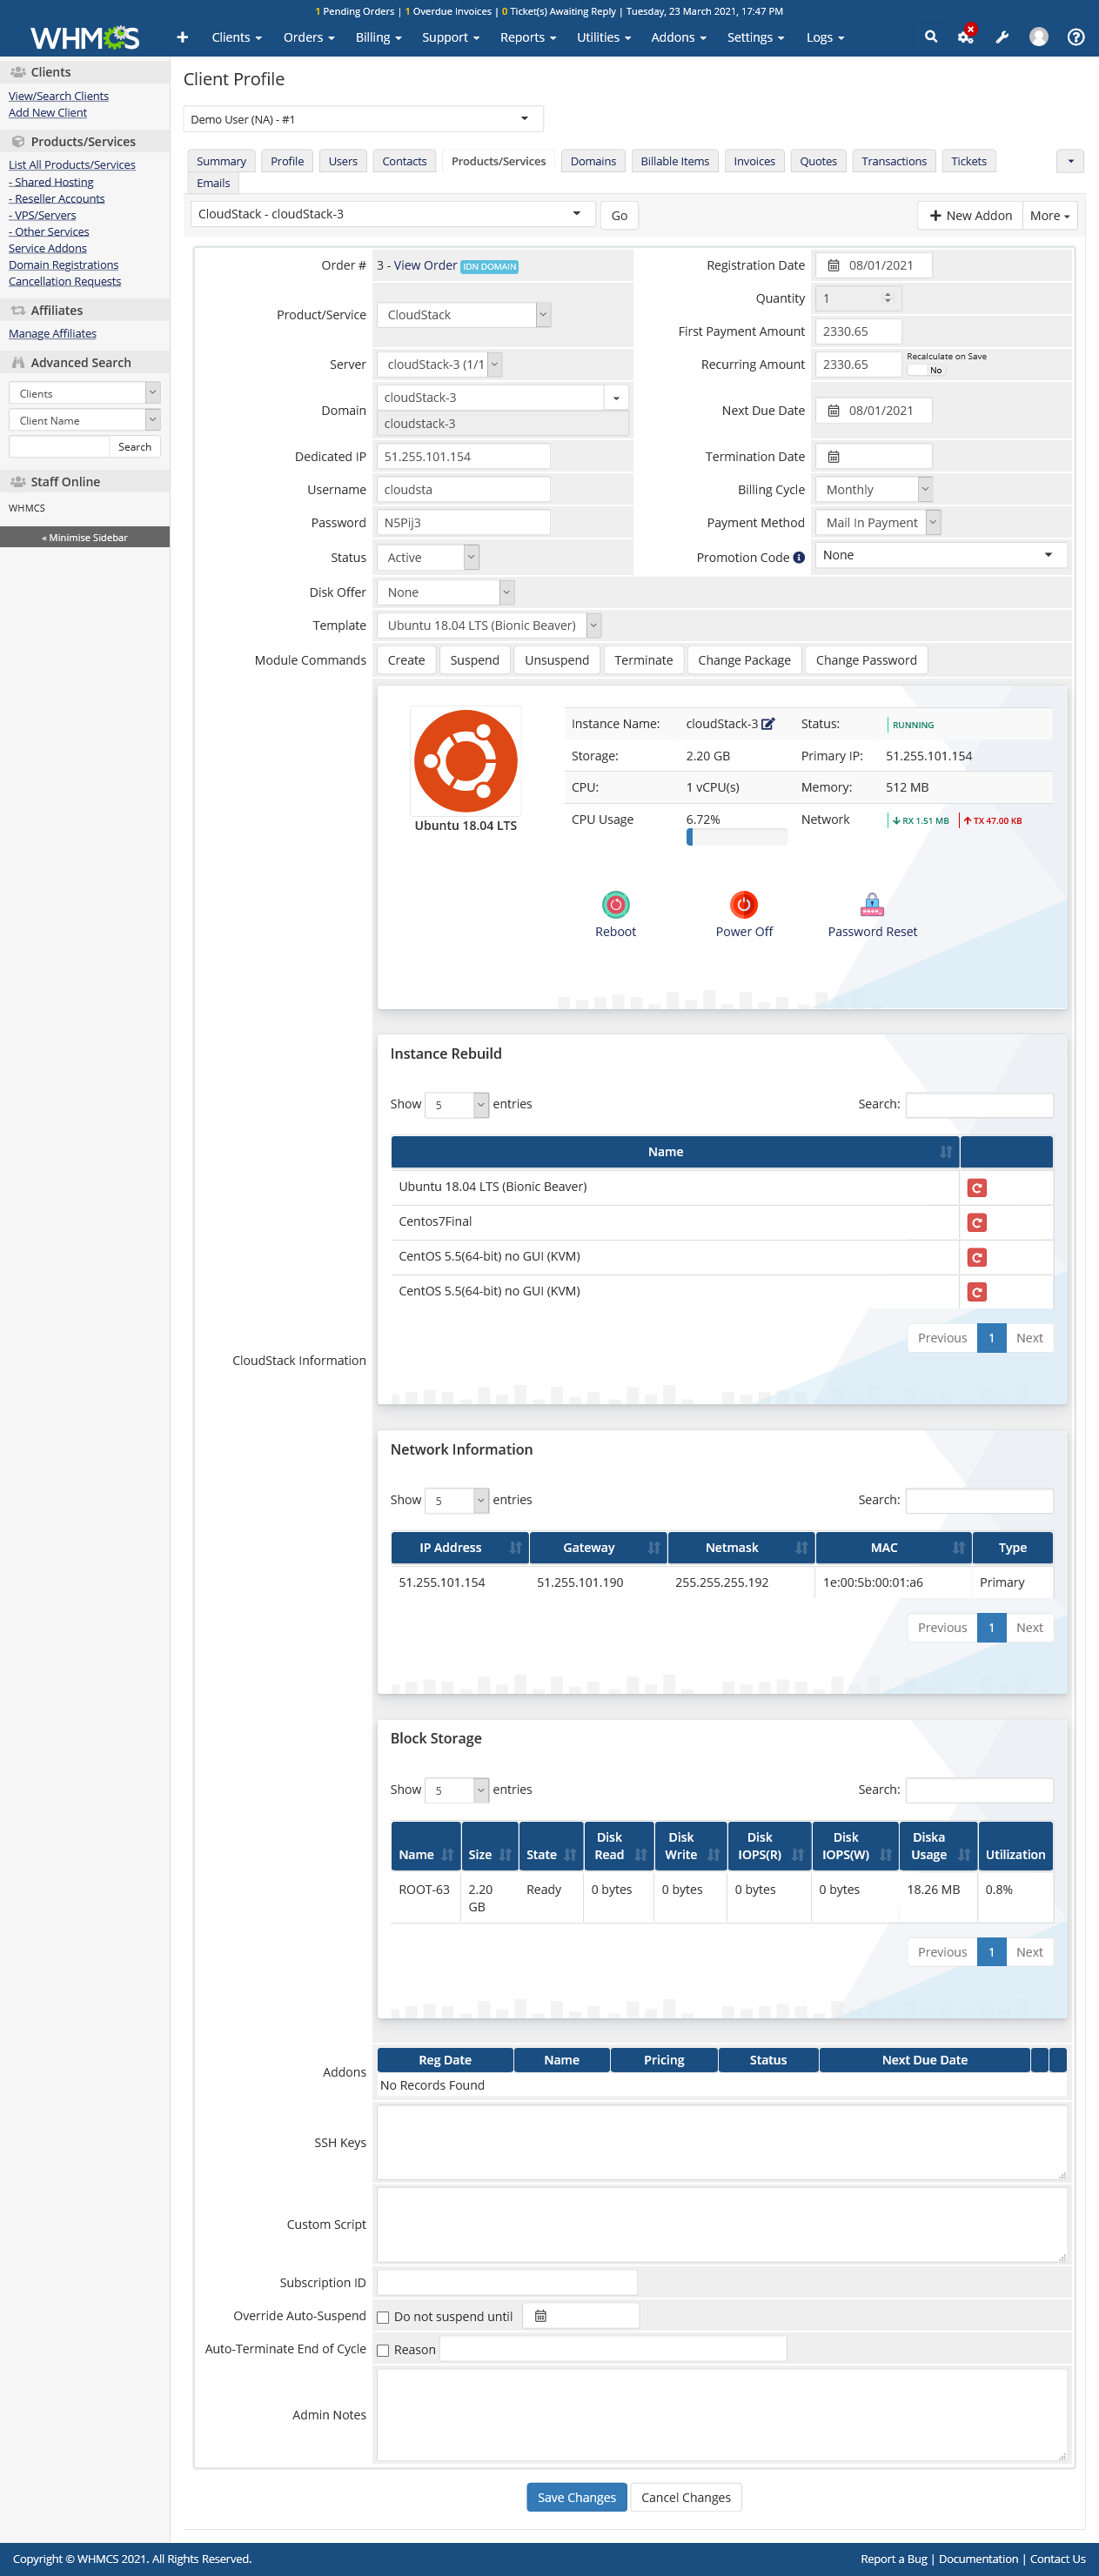Click the Power Off instance icon

[743, 904]
